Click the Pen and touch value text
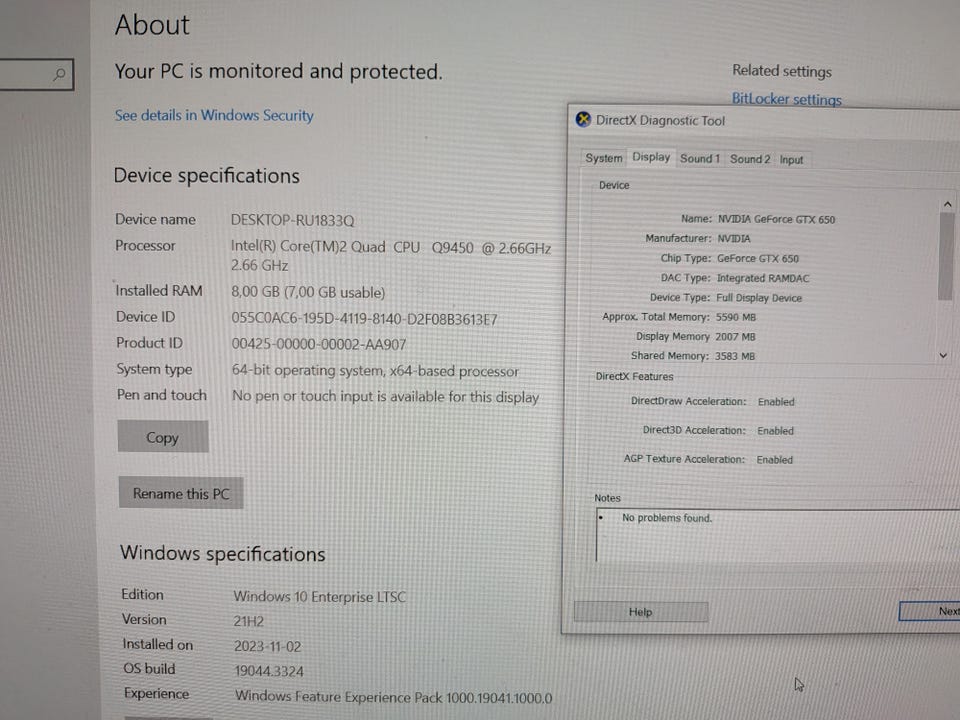The height and width of the screenshot is (720, 960). coord(385,397)
